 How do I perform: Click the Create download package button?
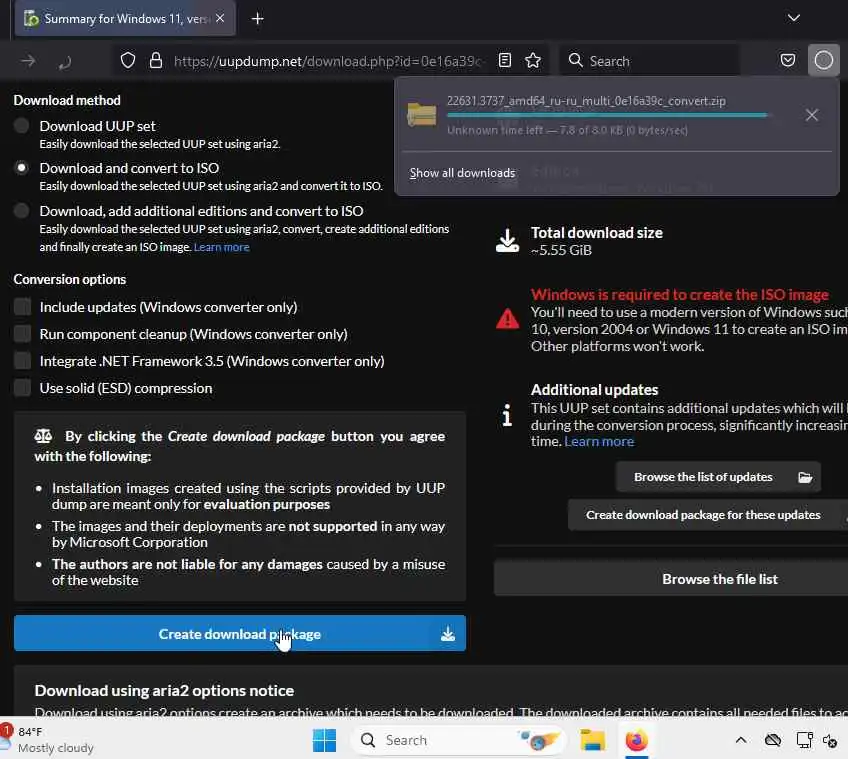click(x=240, y=633)
